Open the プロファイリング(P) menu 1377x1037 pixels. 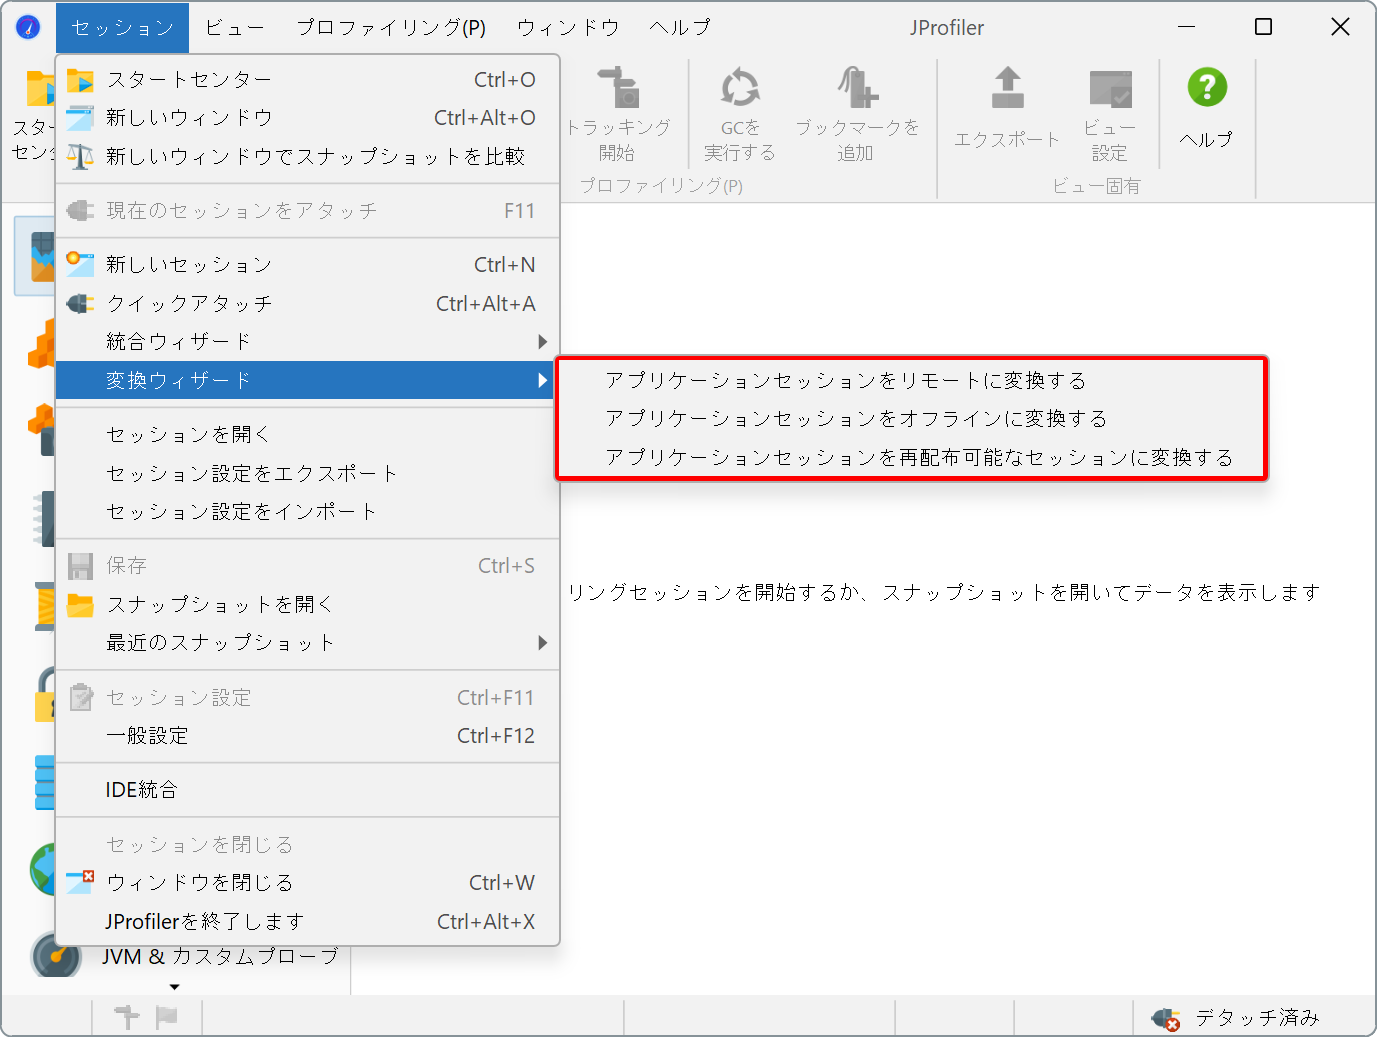(391, 27)
